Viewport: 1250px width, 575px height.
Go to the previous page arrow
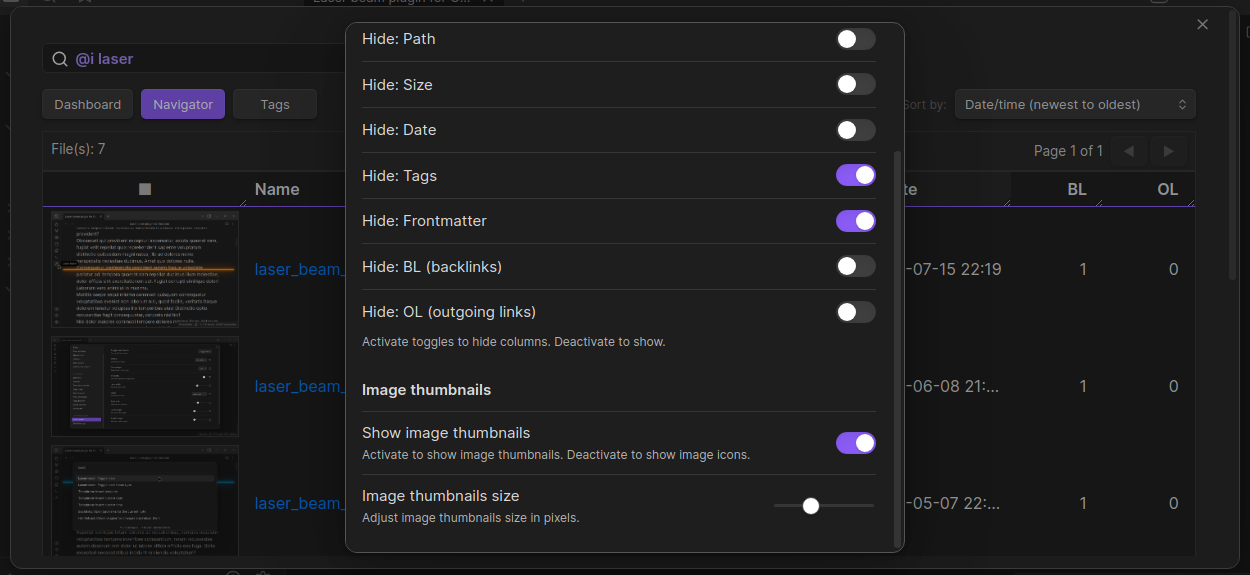(x=1129, y=151)
